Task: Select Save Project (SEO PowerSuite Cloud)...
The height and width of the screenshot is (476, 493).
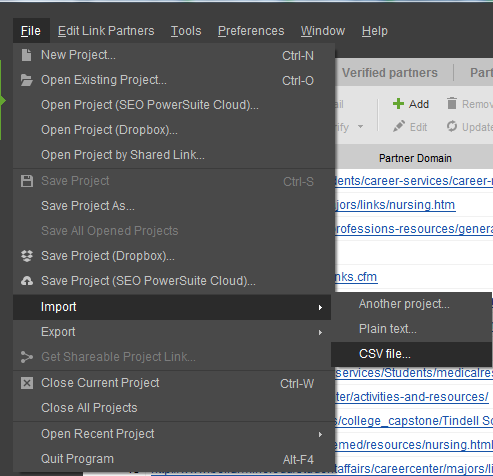Action: click(173, 281)
